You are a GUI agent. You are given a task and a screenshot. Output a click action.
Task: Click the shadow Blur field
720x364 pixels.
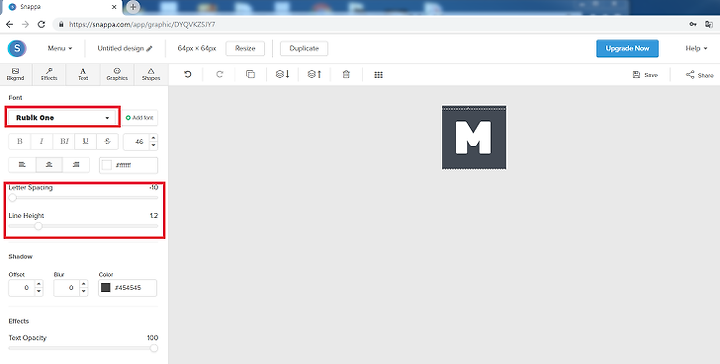(x=66, y=288)
